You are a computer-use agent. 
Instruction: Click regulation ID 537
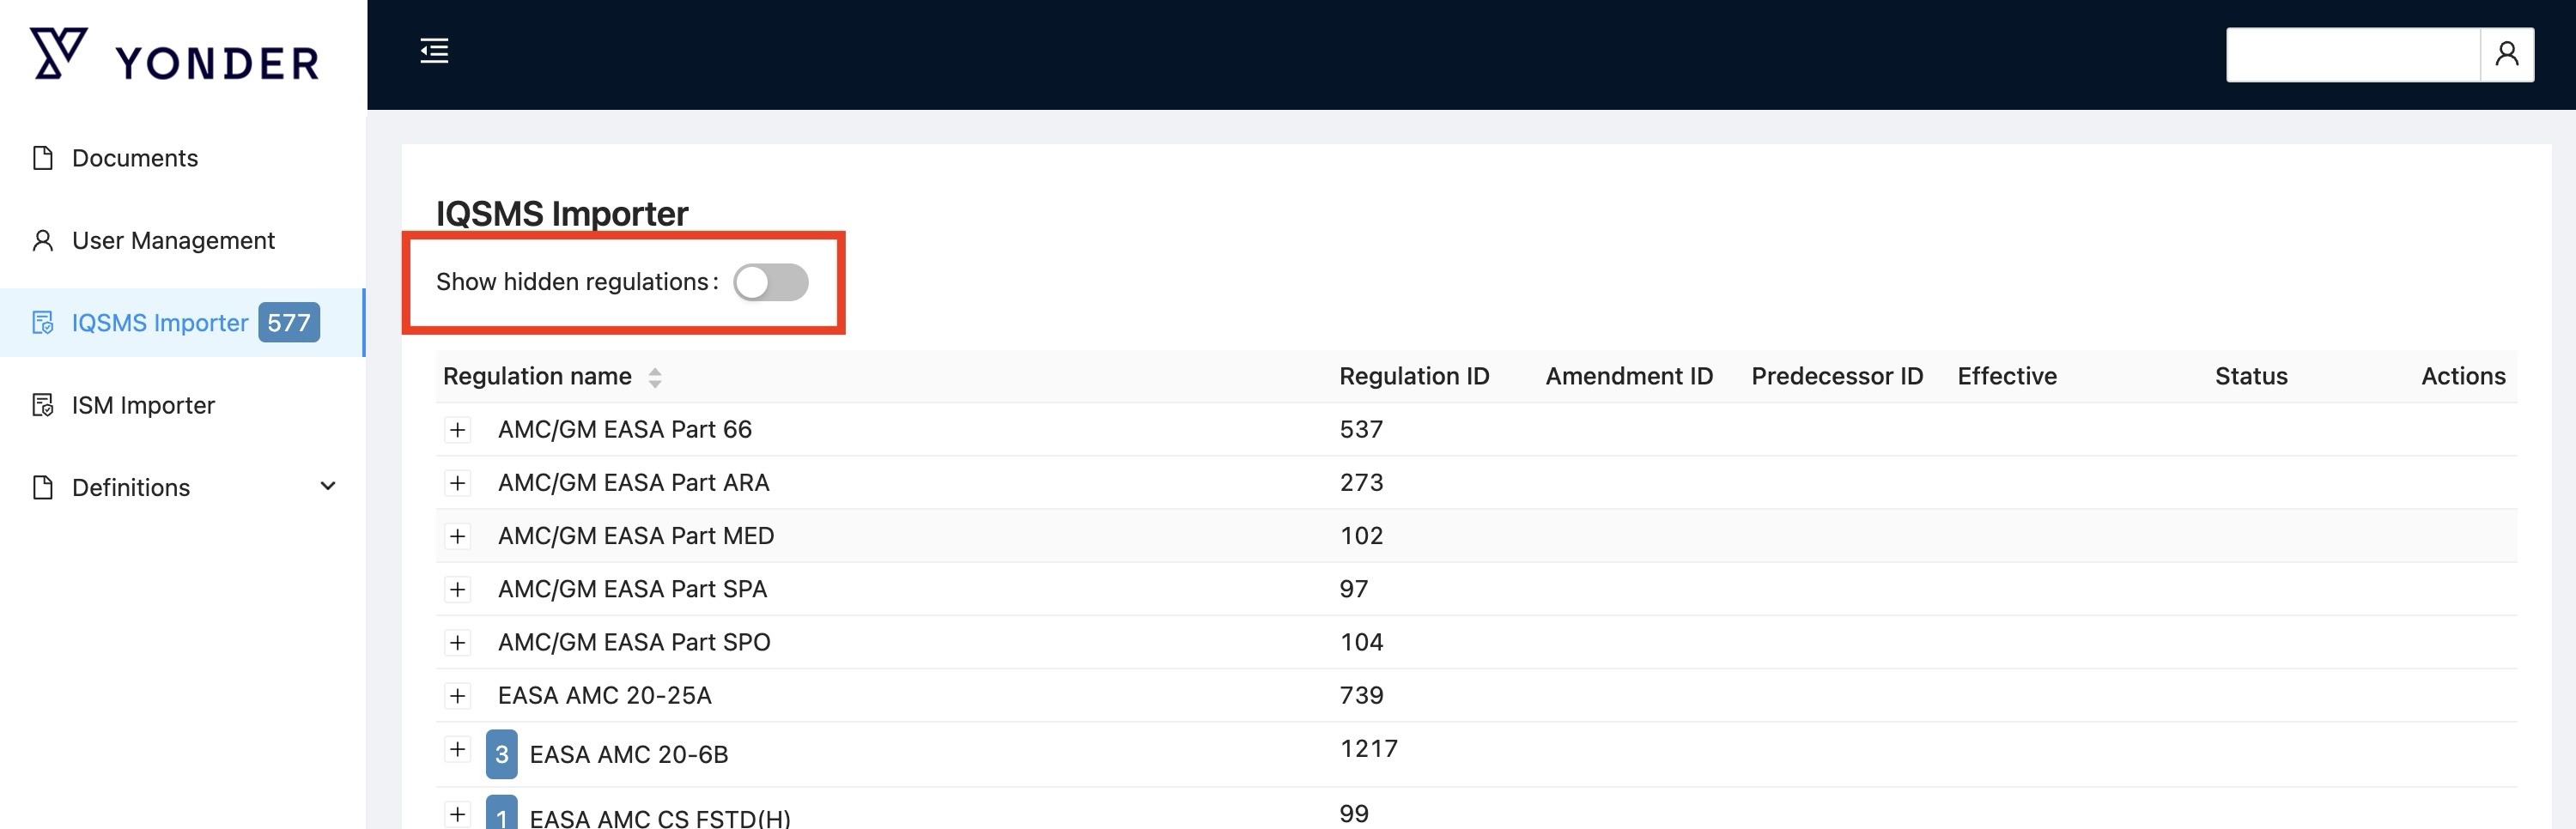coord(1361,430)
